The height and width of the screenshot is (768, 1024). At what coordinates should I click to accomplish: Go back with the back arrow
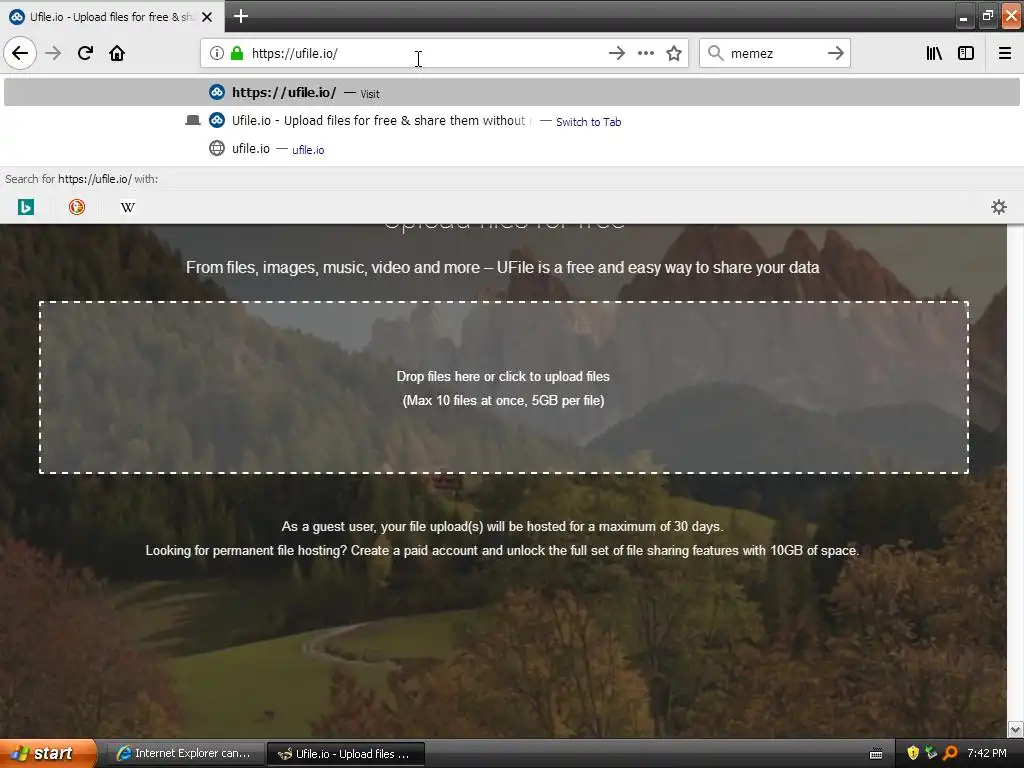(x=20, y=53)
